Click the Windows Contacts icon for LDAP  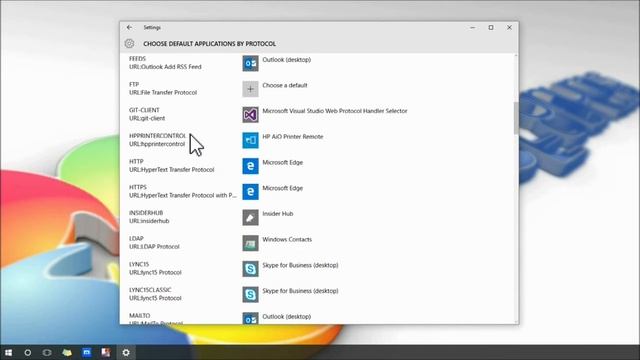click(x=250, y=243)
